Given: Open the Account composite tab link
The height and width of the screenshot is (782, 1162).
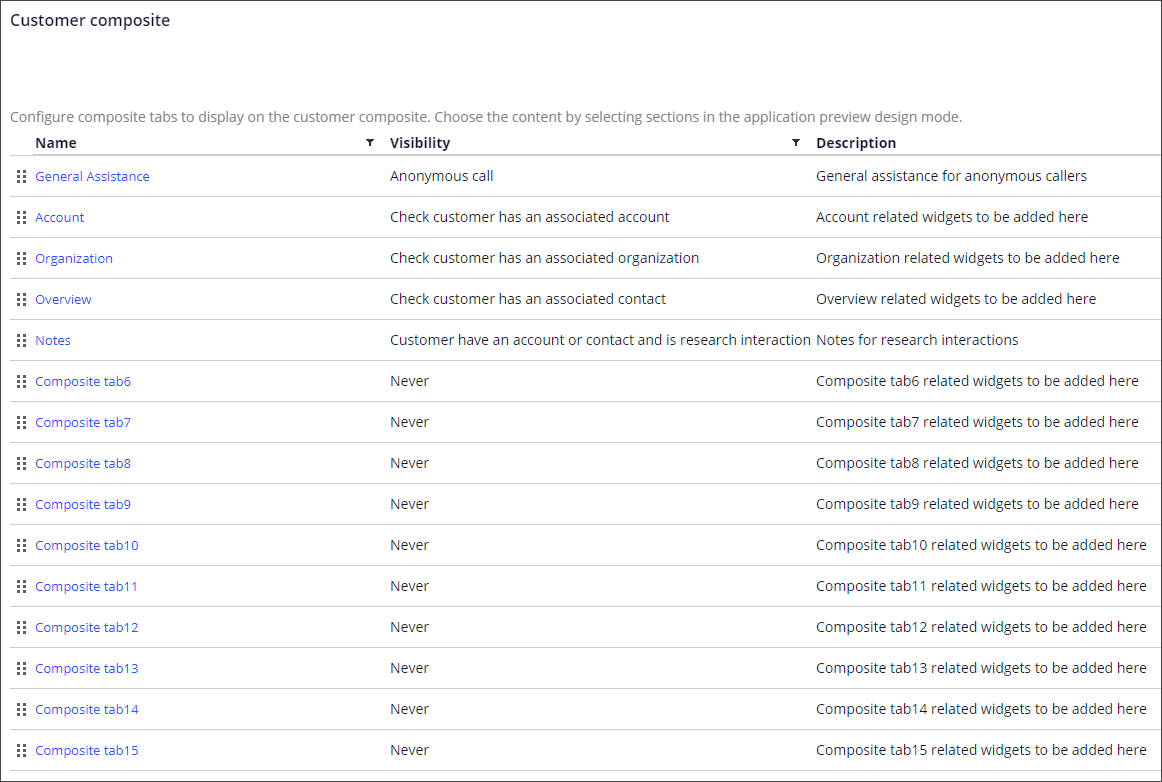Looking at the screenshot, I should click(x=60, y=218).
